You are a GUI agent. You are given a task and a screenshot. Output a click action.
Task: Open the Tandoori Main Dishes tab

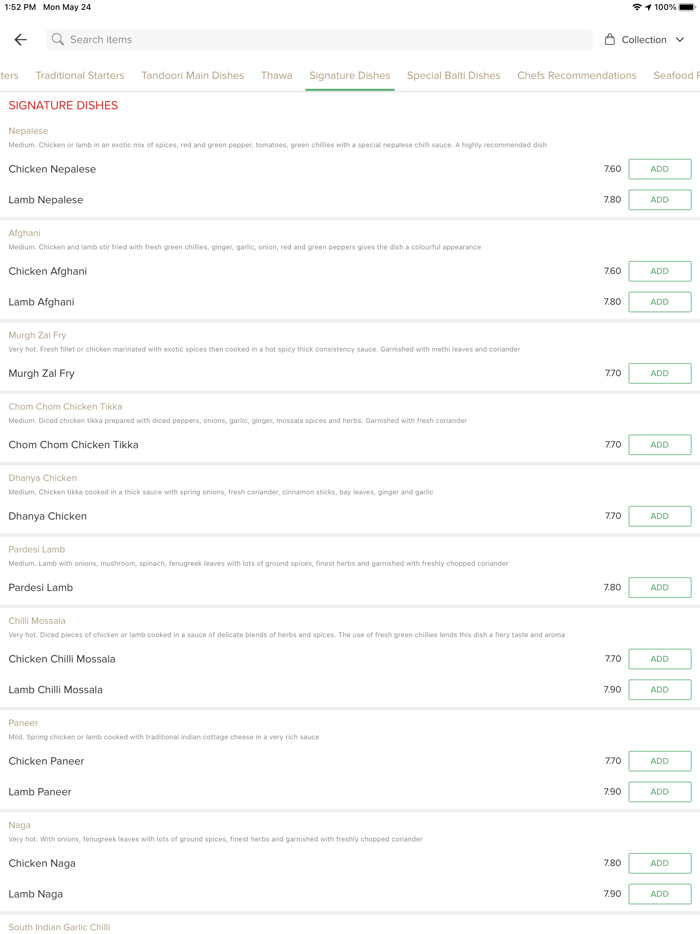192,76
